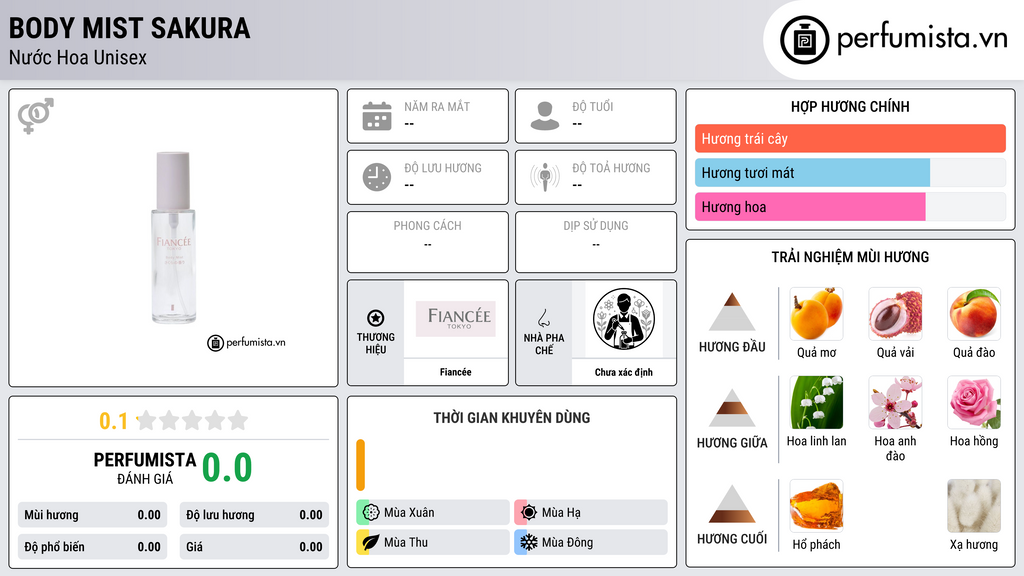Click the Hương hoa accord bar
This screenshot has height=576, width=1024.
(850, 206)
